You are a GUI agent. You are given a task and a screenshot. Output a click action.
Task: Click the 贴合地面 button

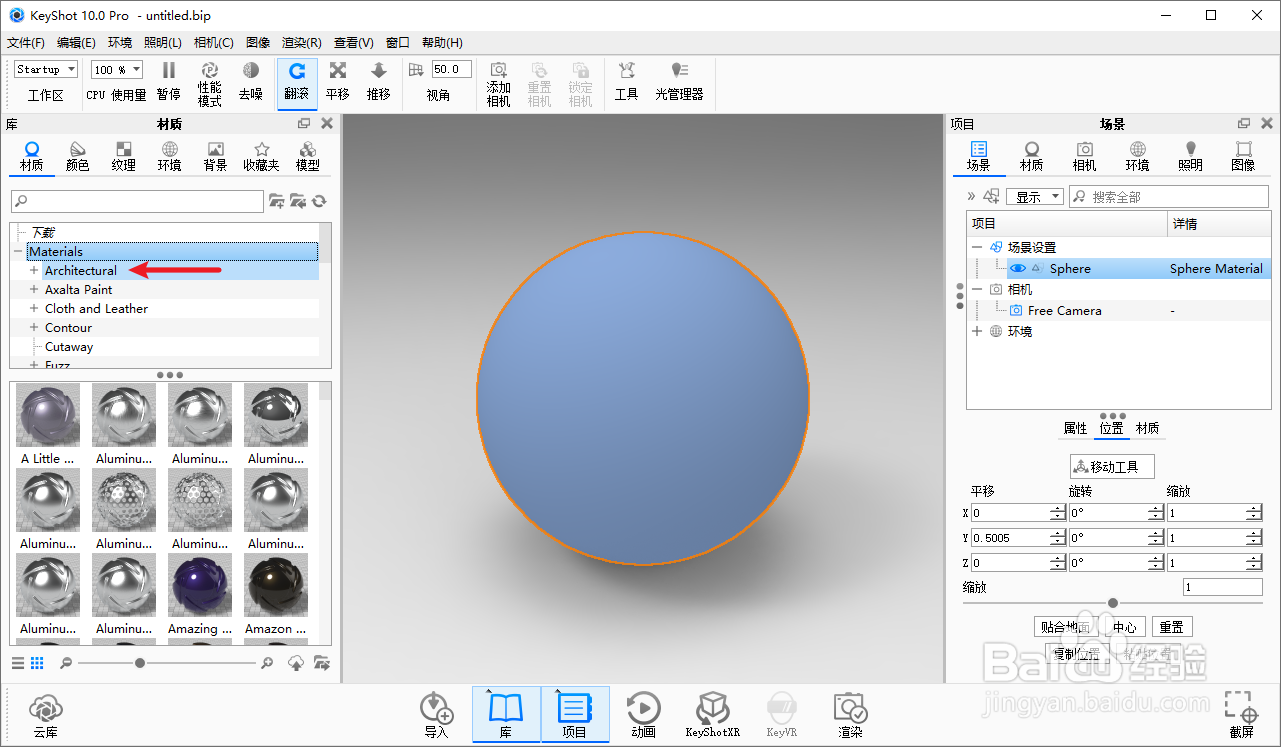[x=1065, y=627]
